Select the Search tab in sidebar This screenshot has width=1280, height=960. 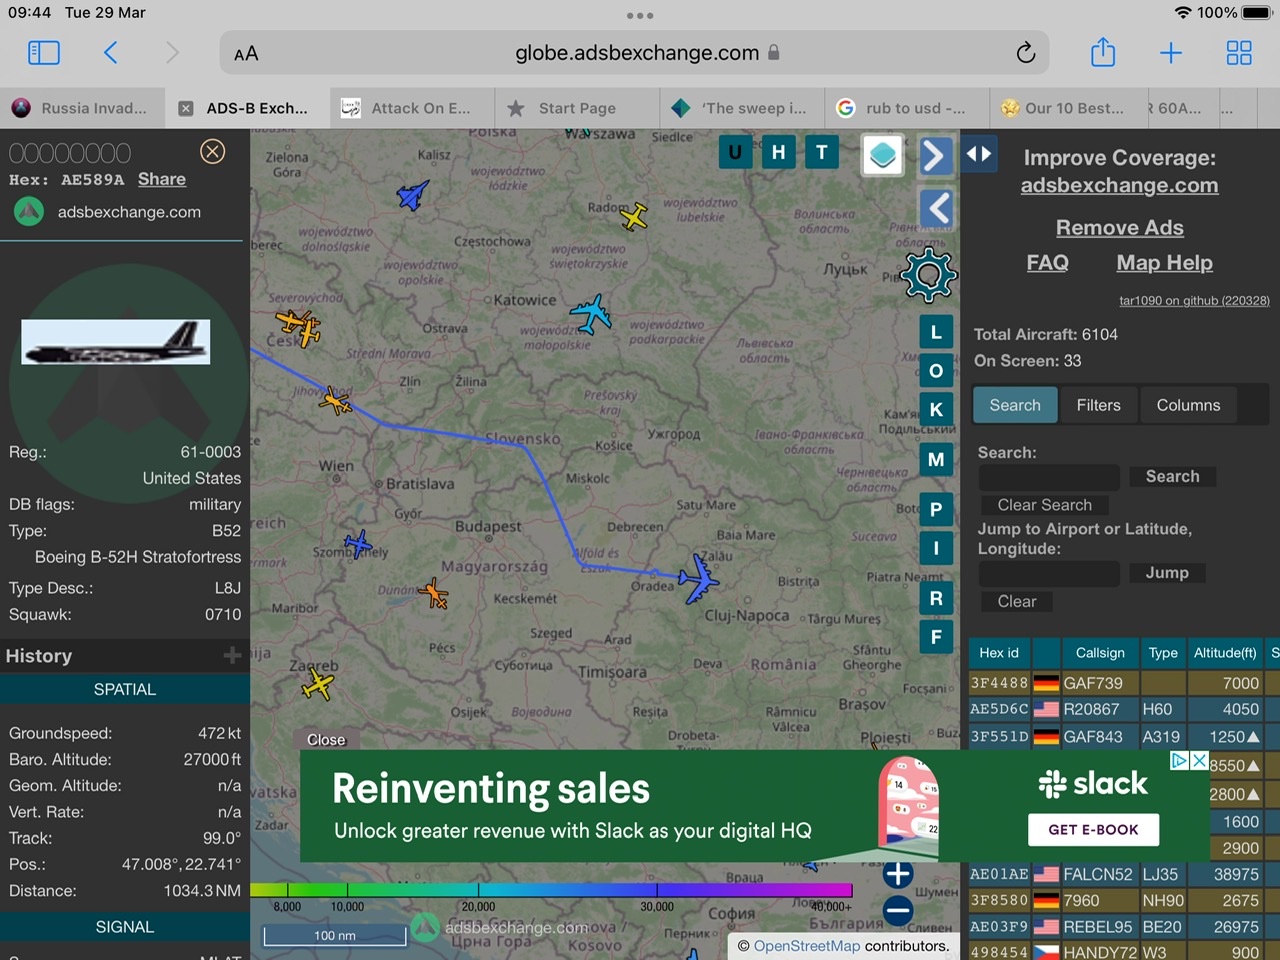tap(1015, 405)
